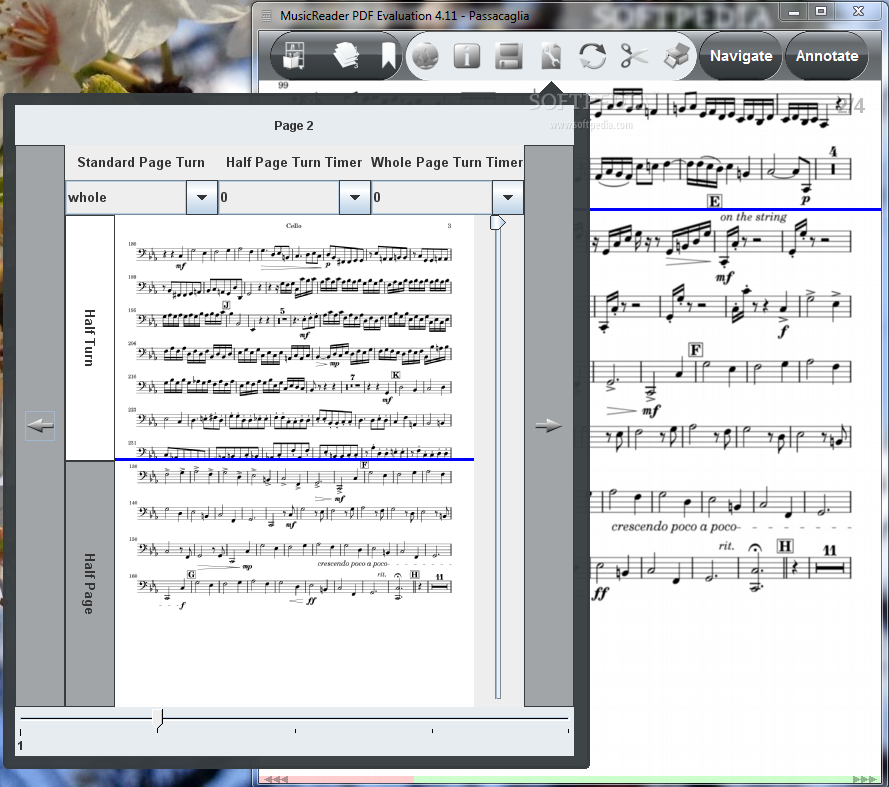Click rehearsal mark F in main score
The width and height of the screenshot is (889, 787).
pyautogui.click(x=696, y=349)
